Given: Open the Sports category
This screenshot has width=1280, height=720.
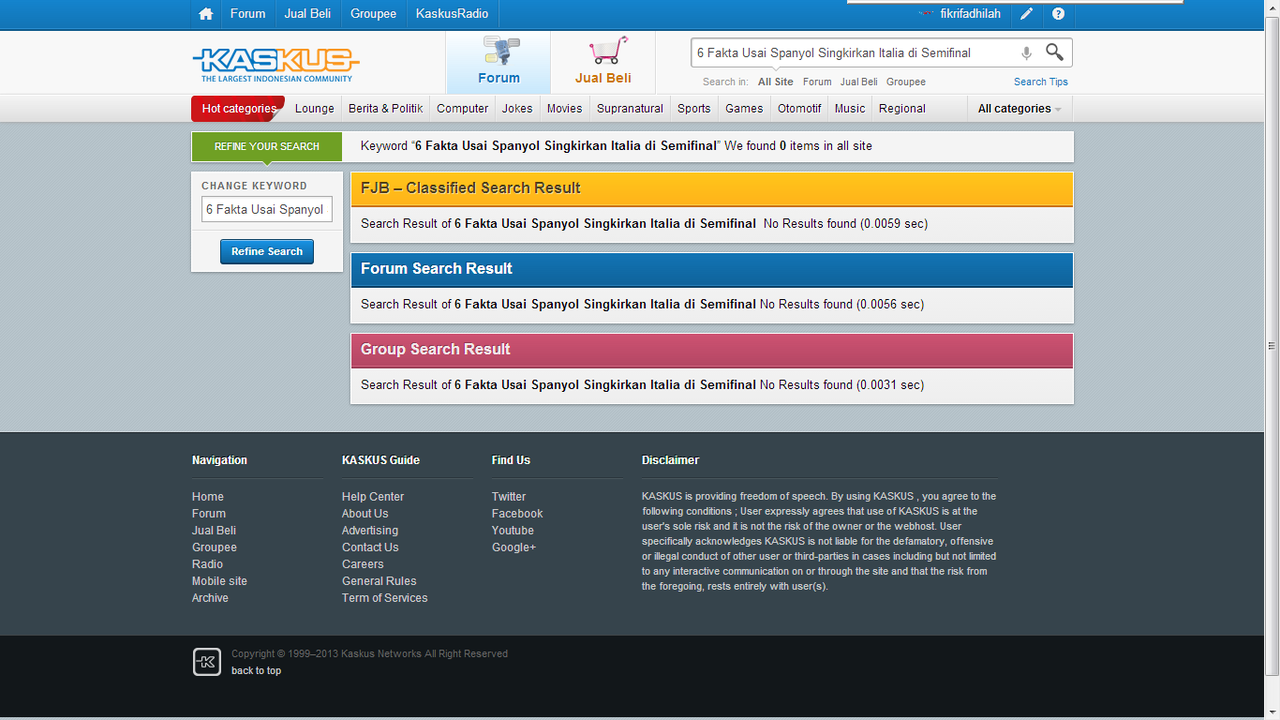Looking at the screenshot, I should [694, 109].
